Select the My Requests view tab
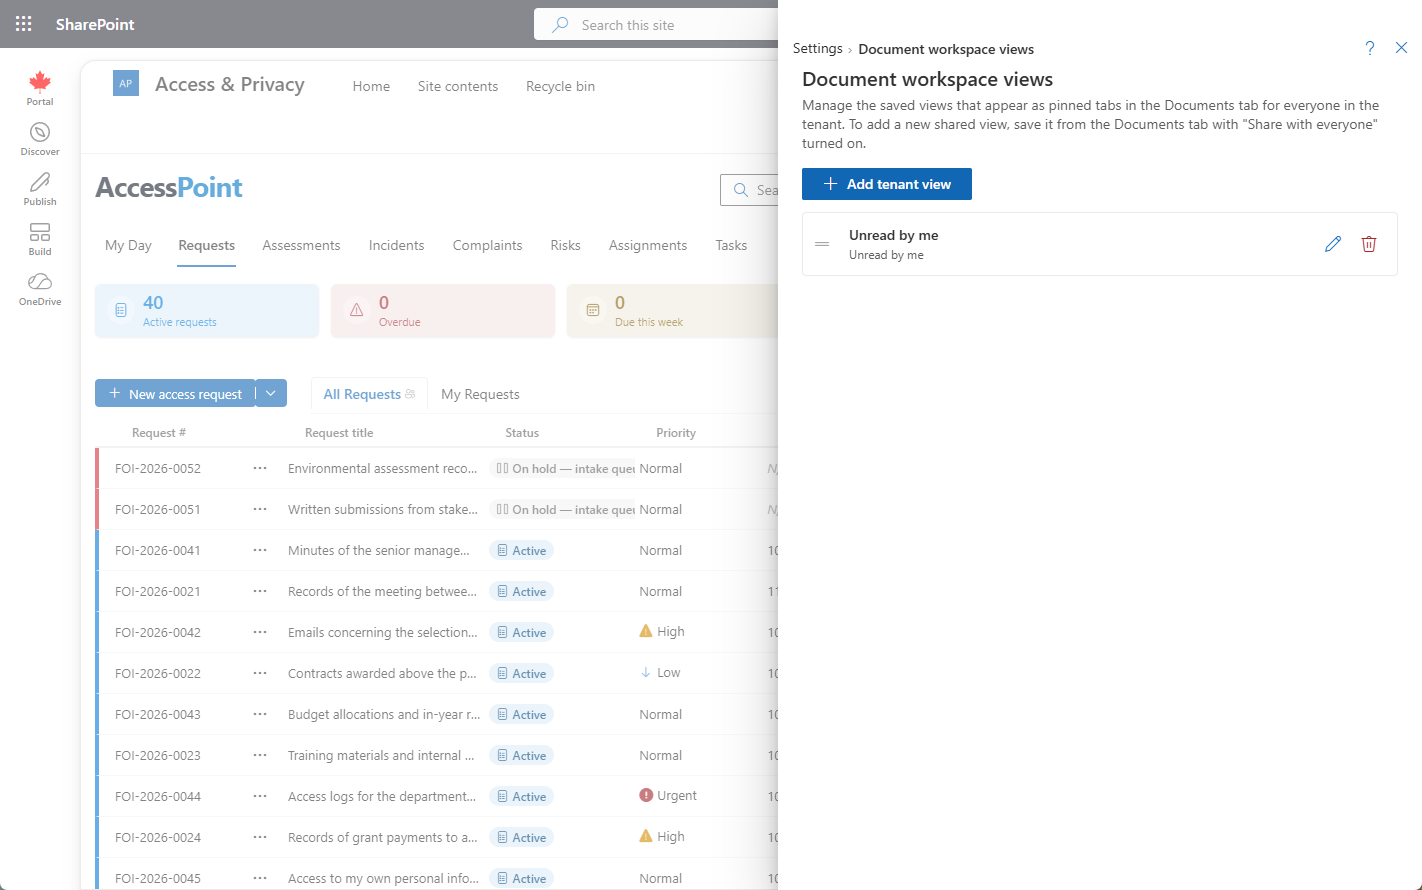The height and width of the screenshot is (890, 1422). (x=480, y=394)
